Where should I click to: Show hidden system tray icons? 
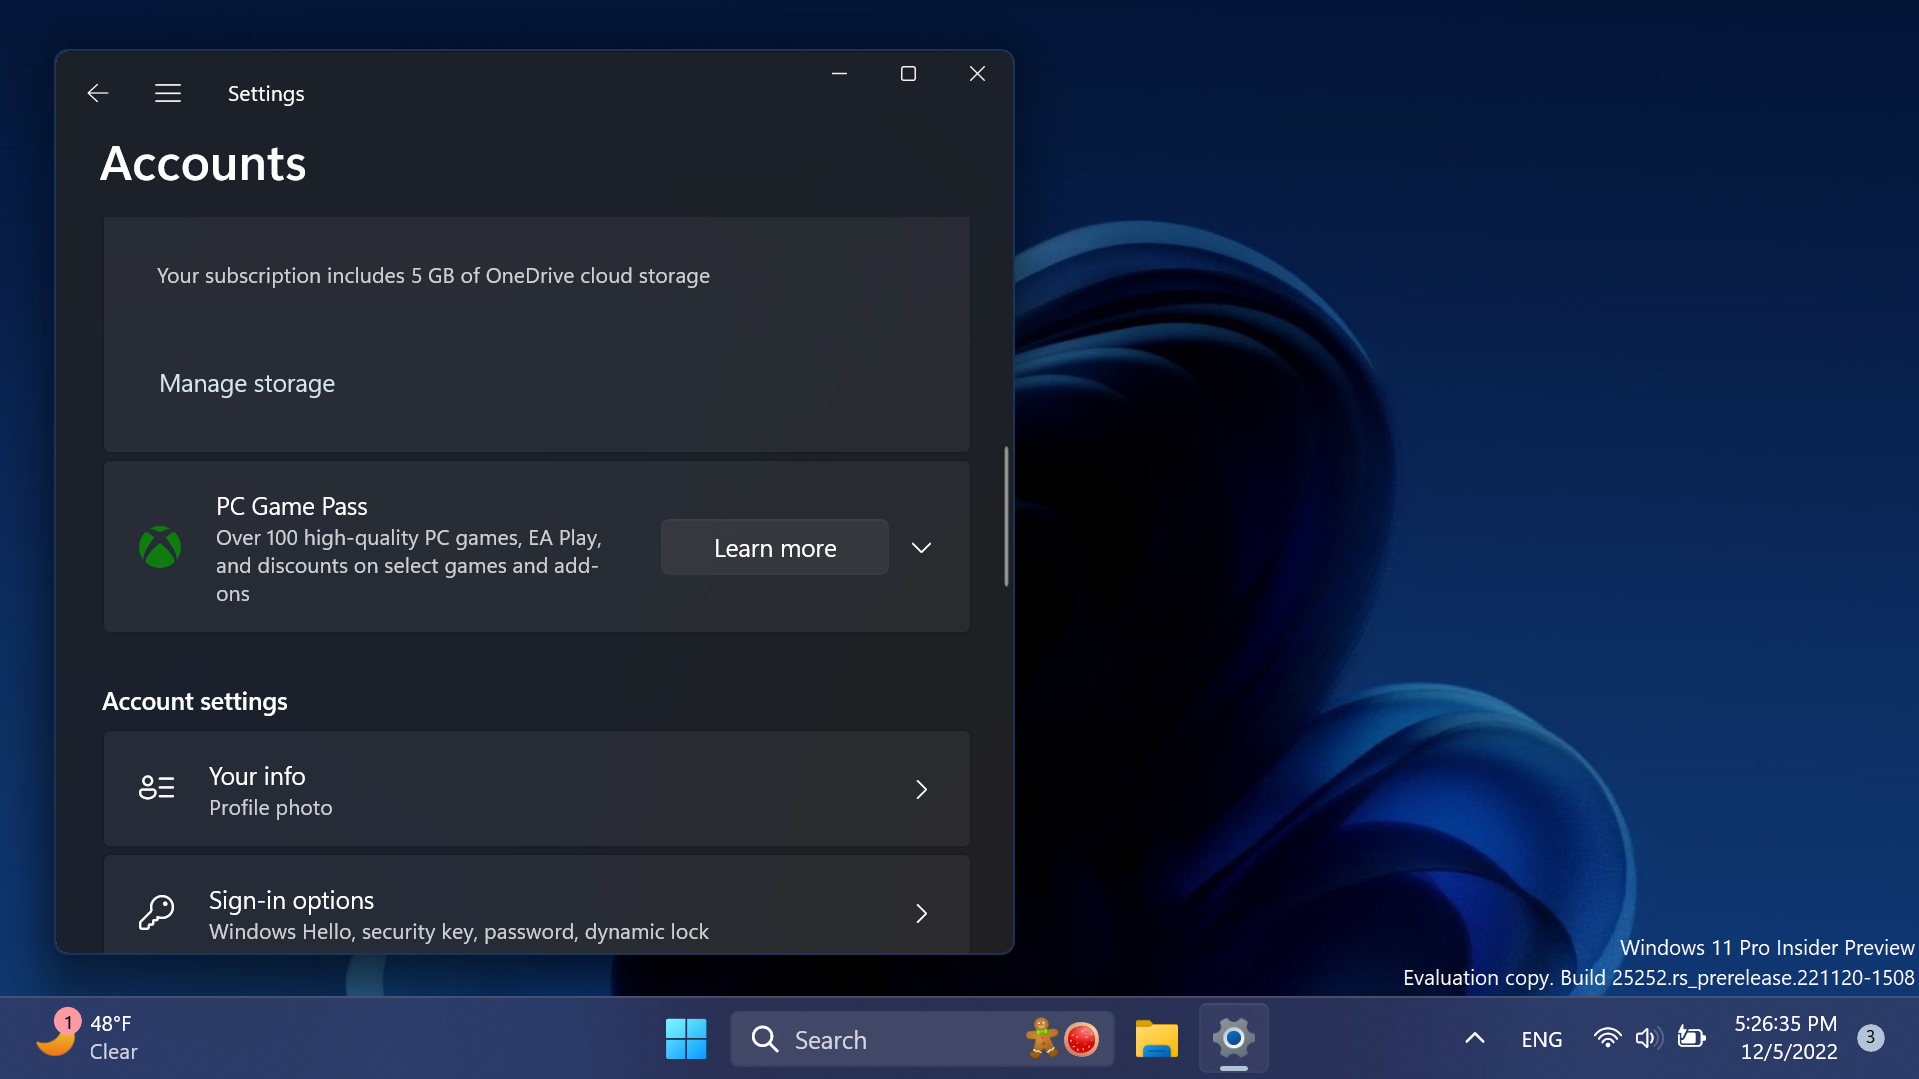click(1474, 1038)
